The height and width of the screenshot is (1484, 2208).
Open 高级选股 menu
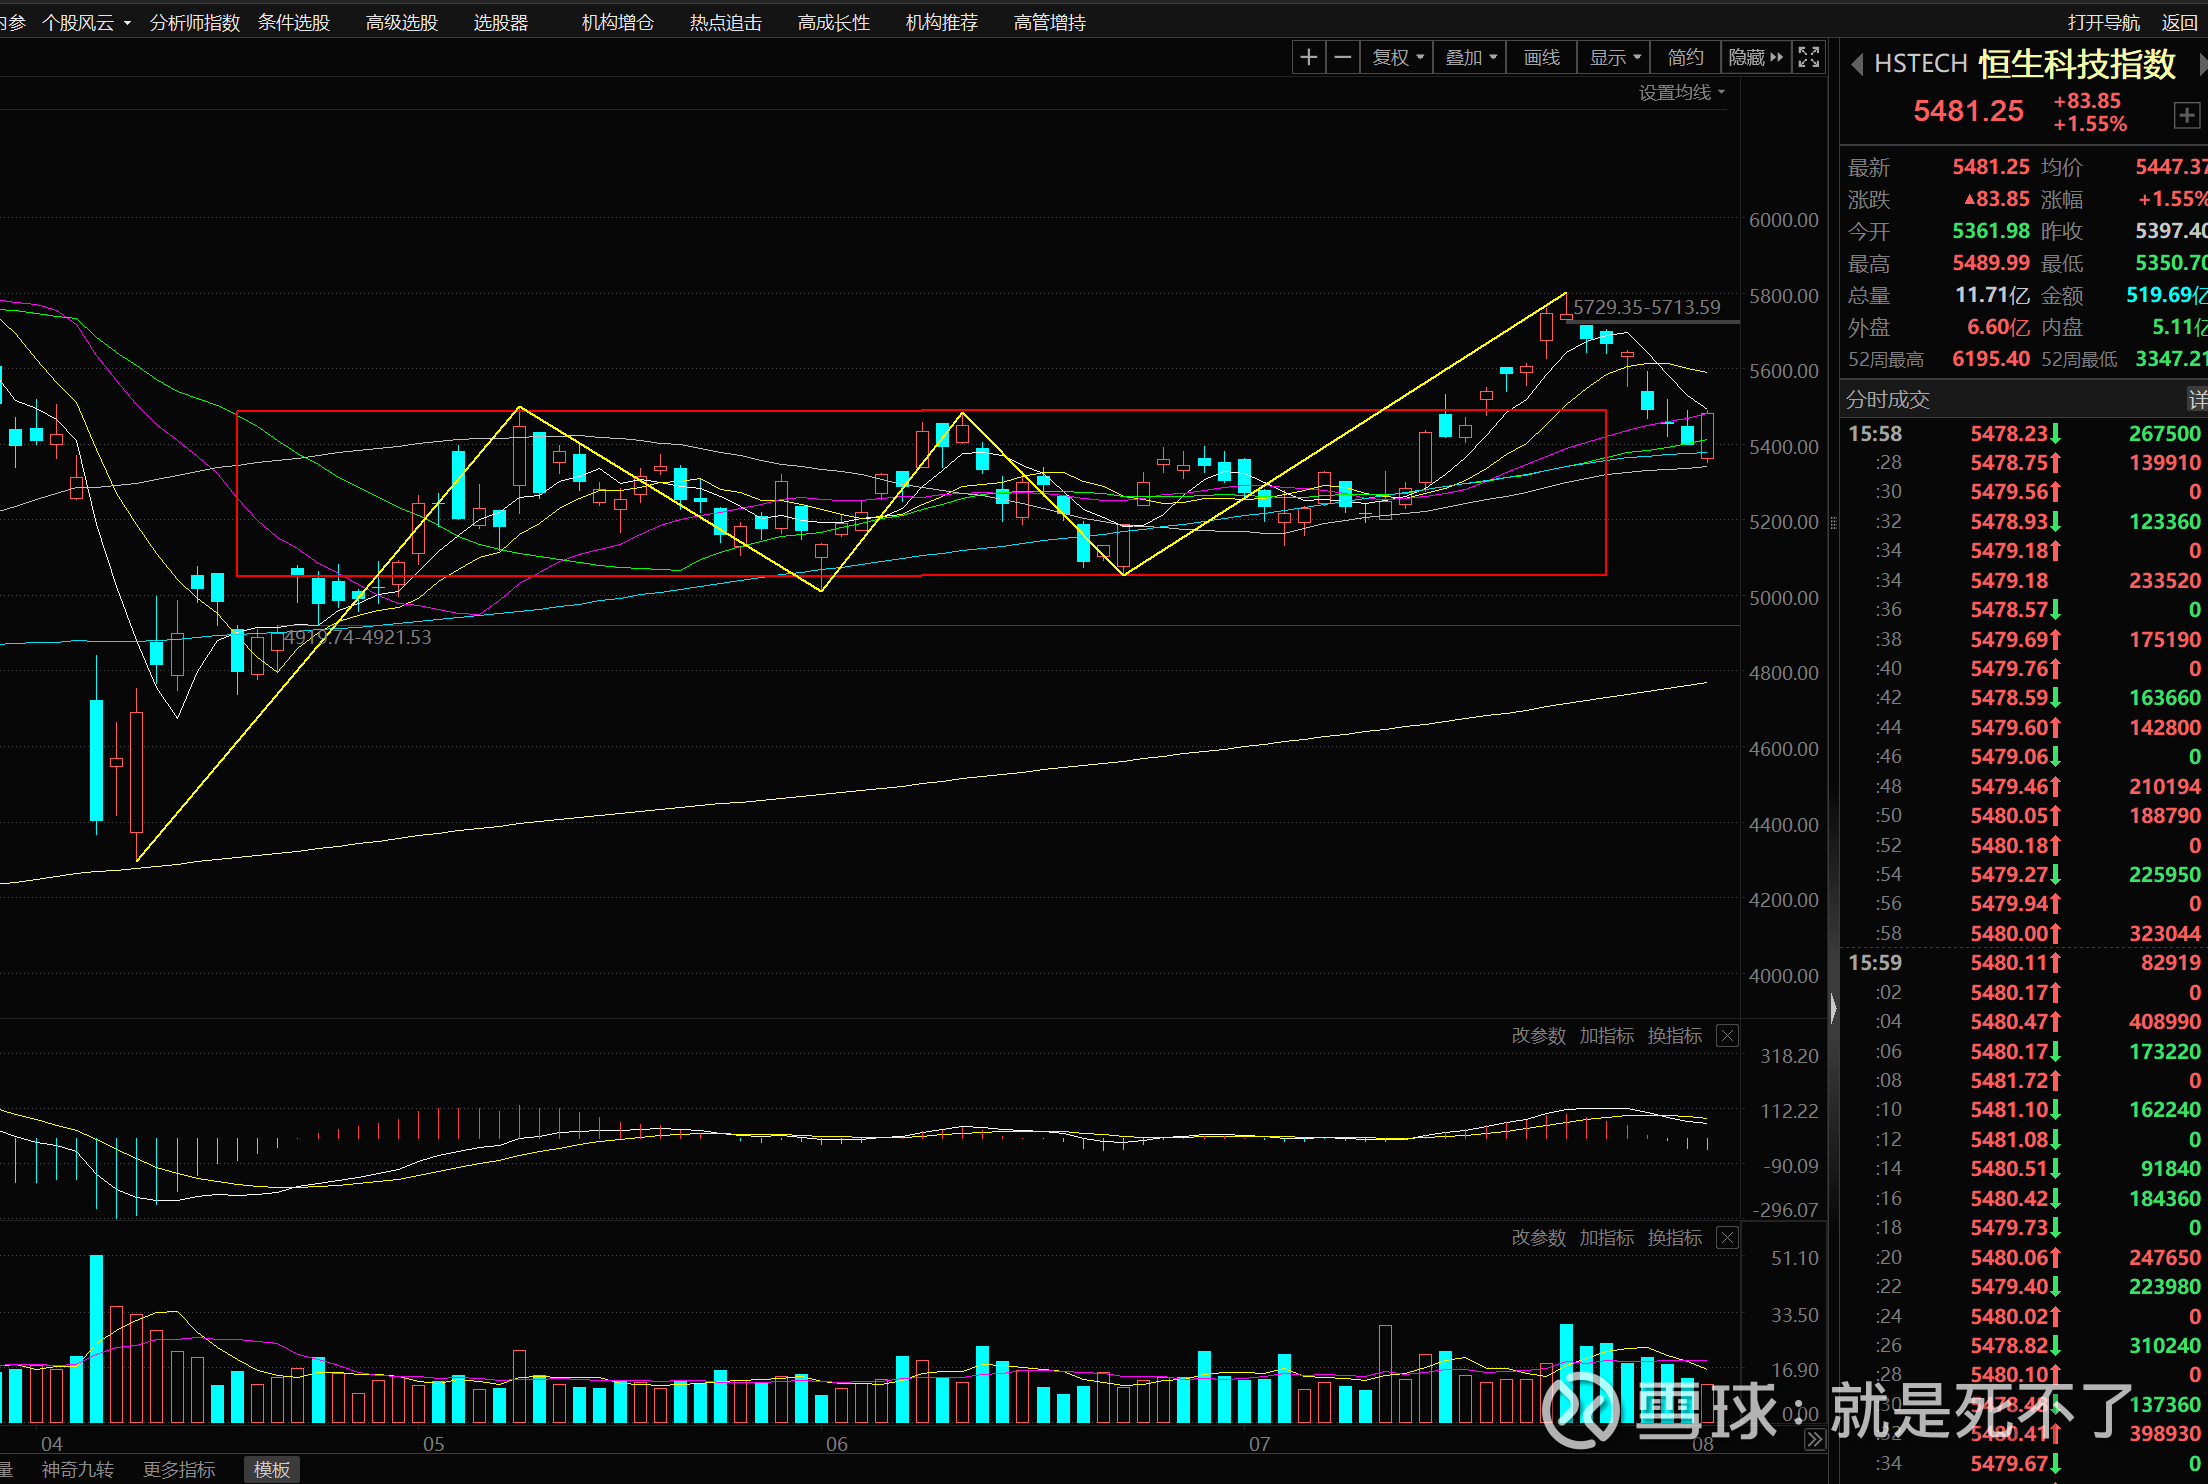pos(402,22)
